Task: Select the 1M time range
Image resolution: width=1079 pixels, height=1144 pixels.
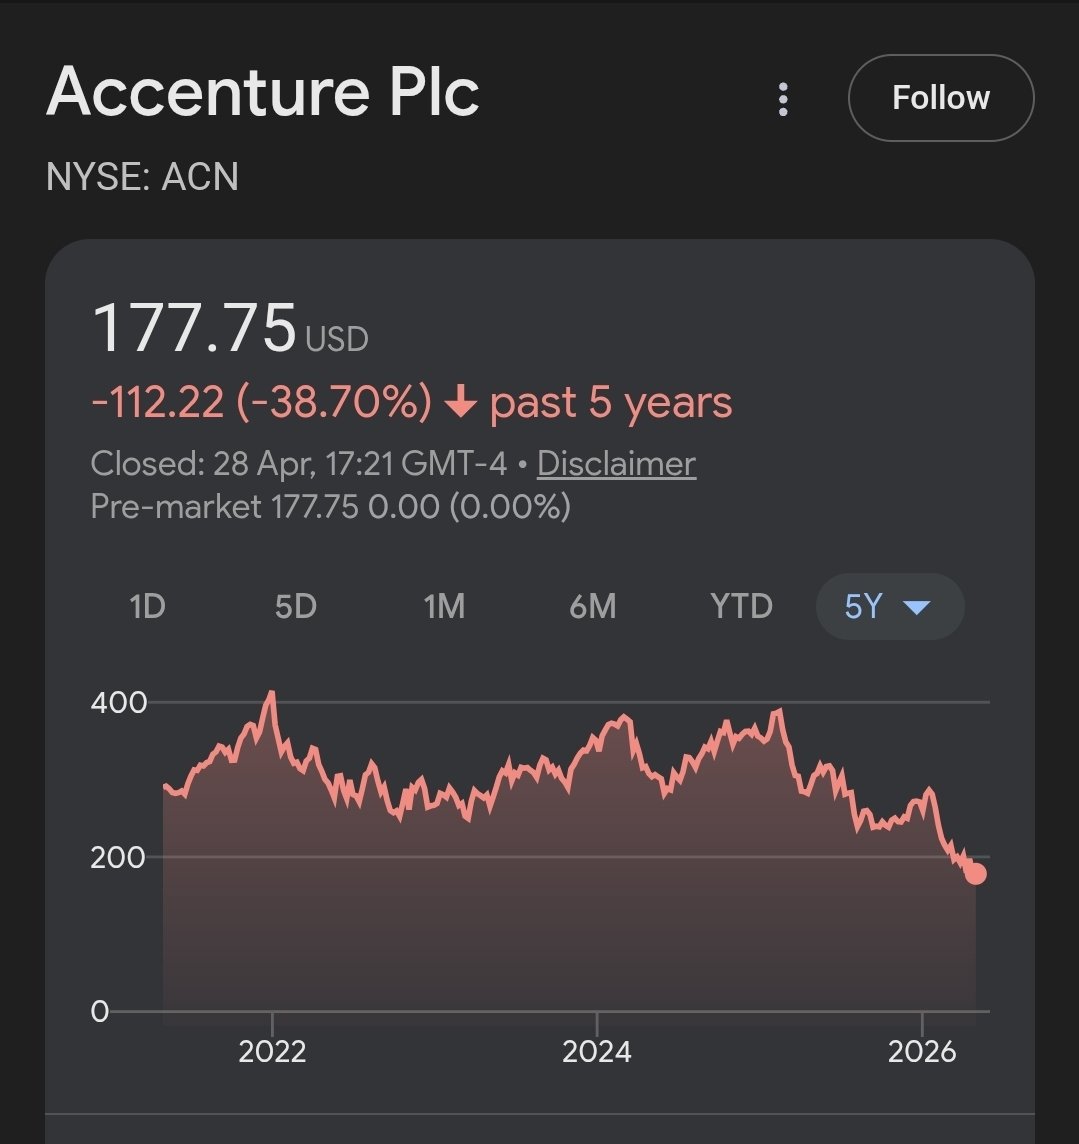Action: (444, 606)
